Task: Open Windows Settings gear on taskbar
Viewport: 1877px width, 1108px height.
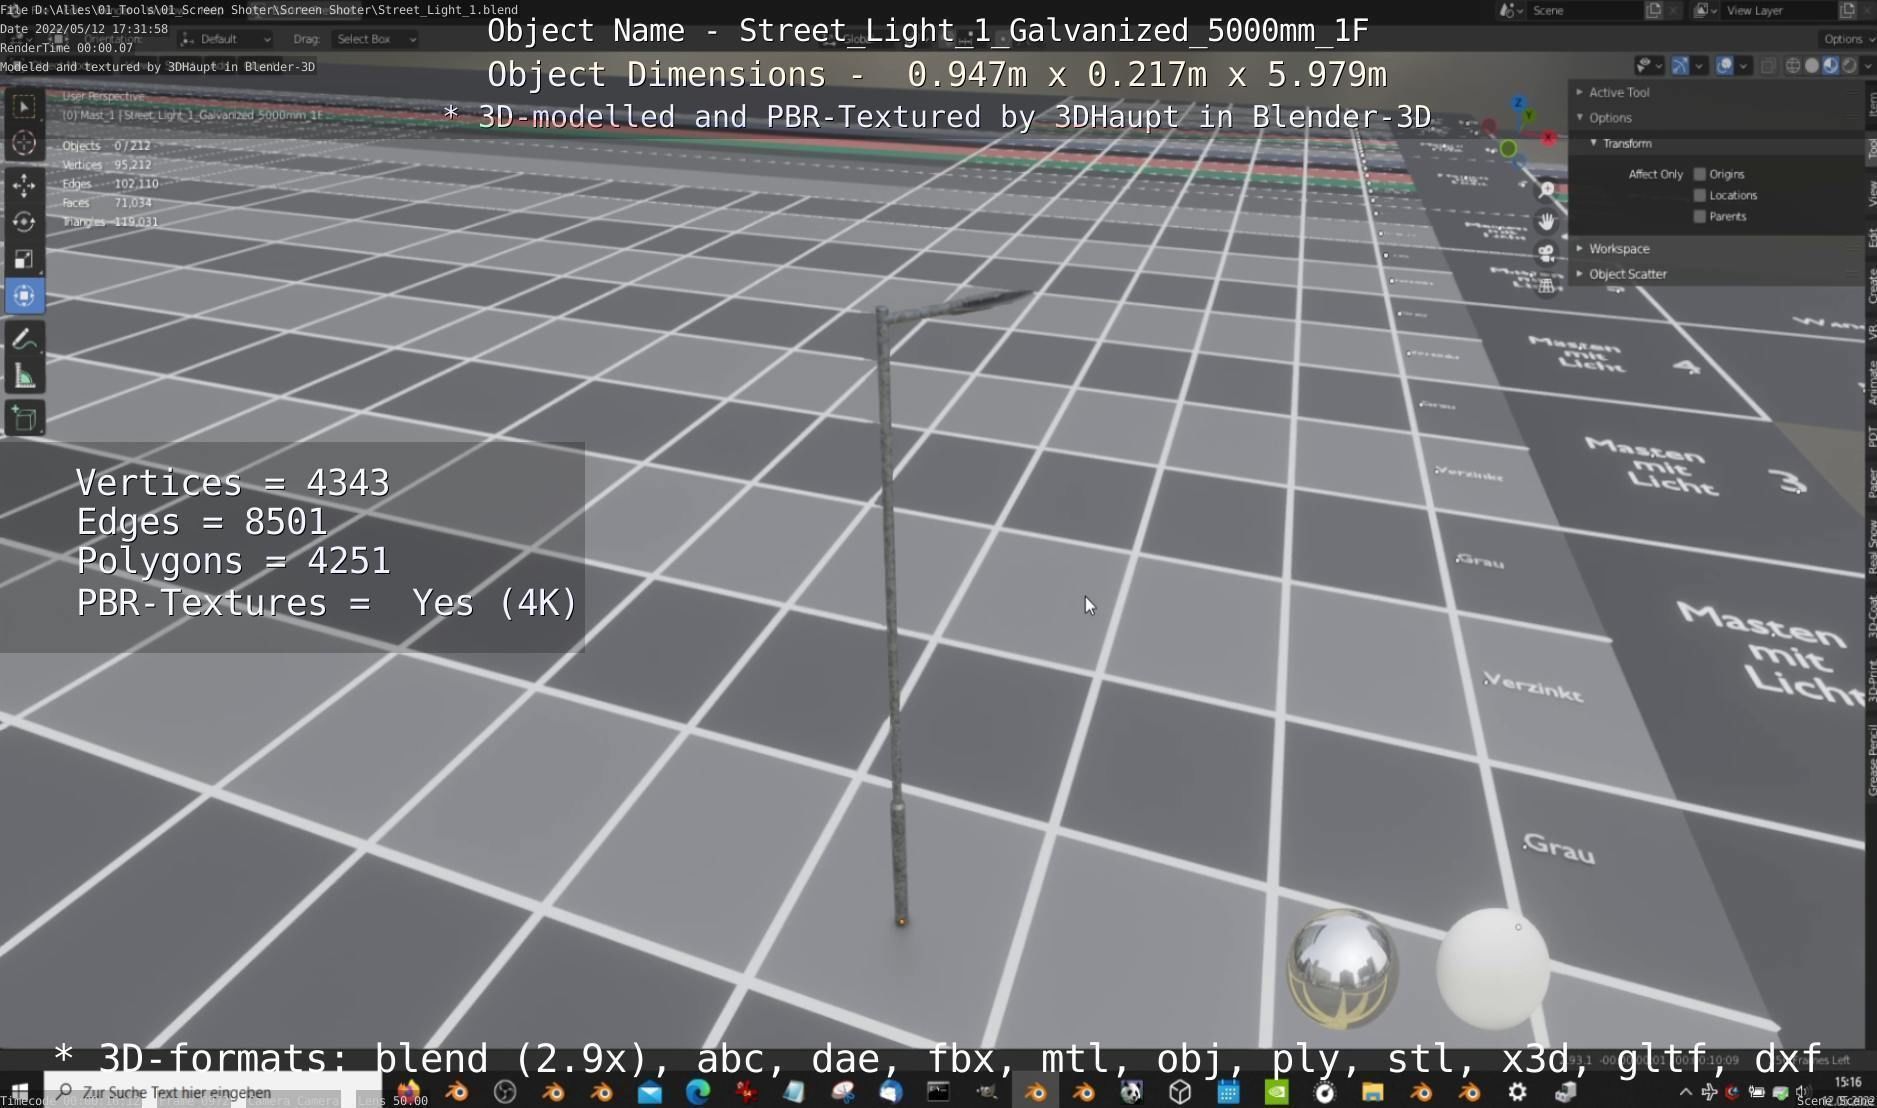Action: click(x=1517, y=1092)
